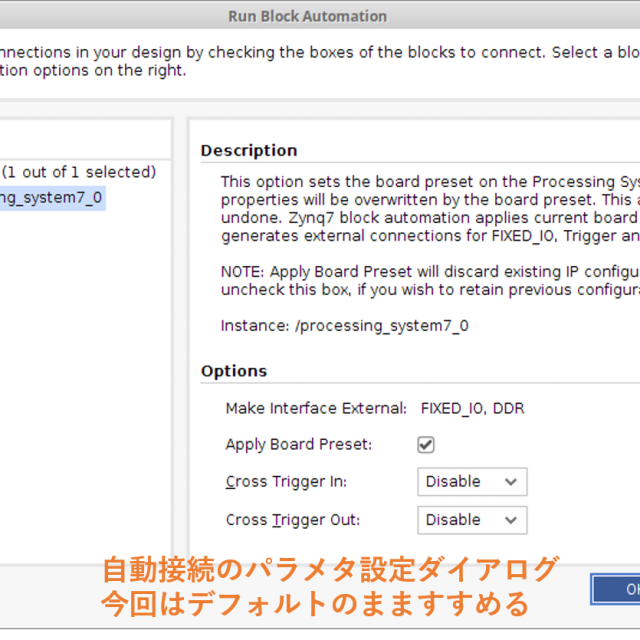Click the orange caption '今回はデフォルトのまますすめる'
This screenshot has height=640, width=640.
314,604
